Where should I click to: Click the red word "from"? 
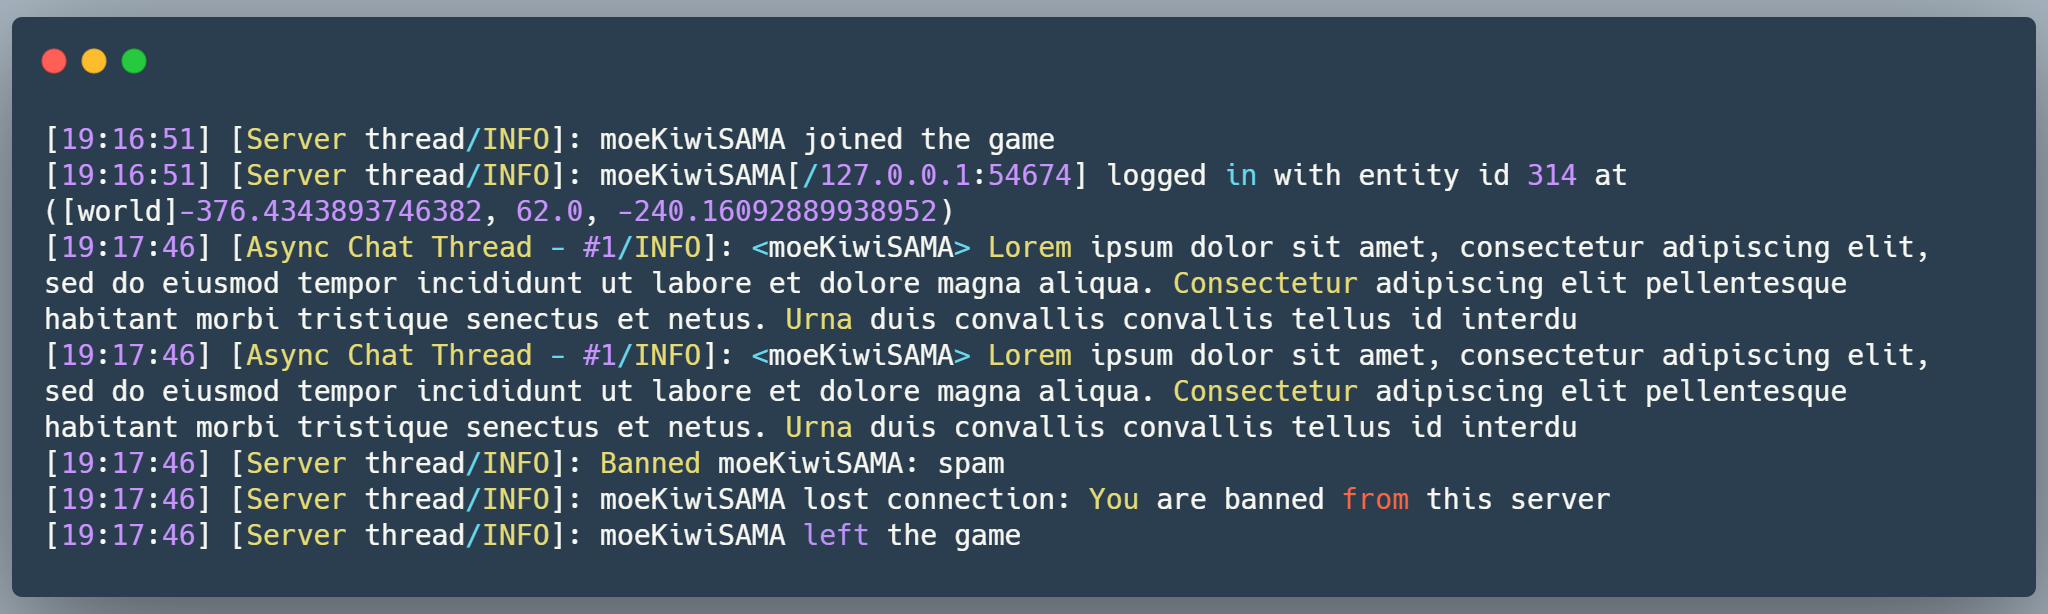click(1375, 499)
